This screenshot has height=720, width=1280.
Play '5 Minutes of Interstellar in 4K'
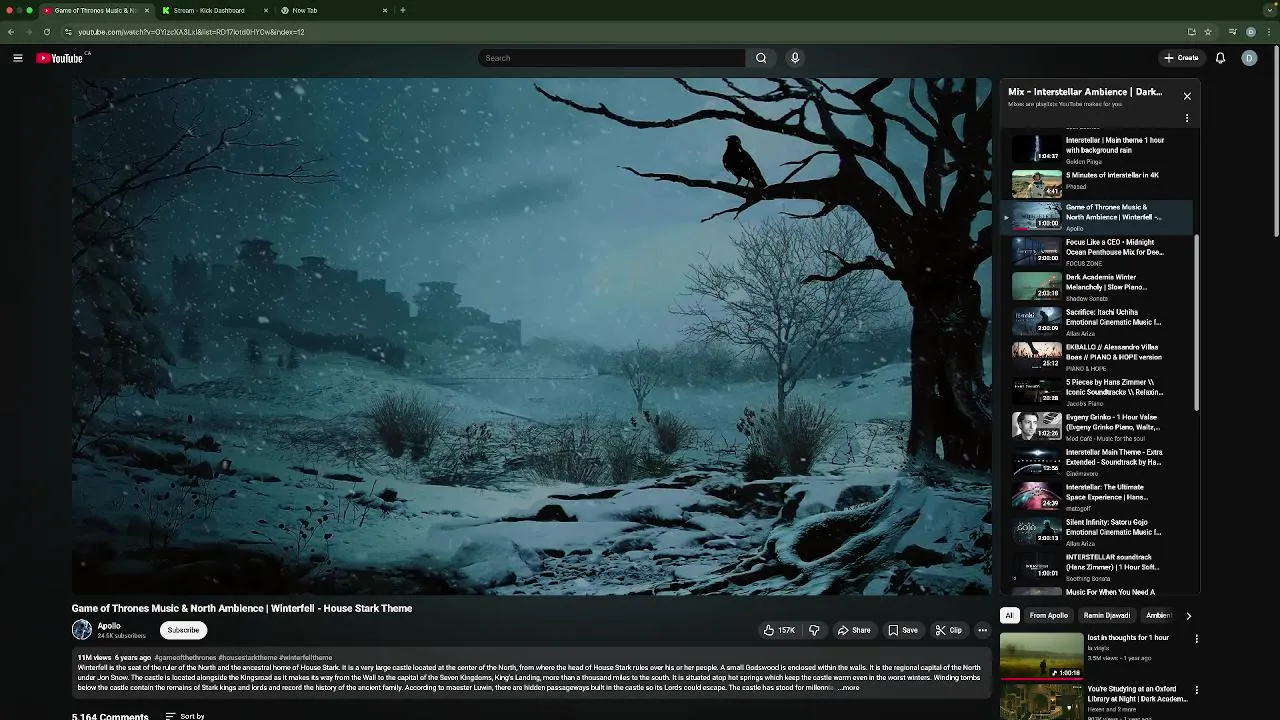point(1098,184)
